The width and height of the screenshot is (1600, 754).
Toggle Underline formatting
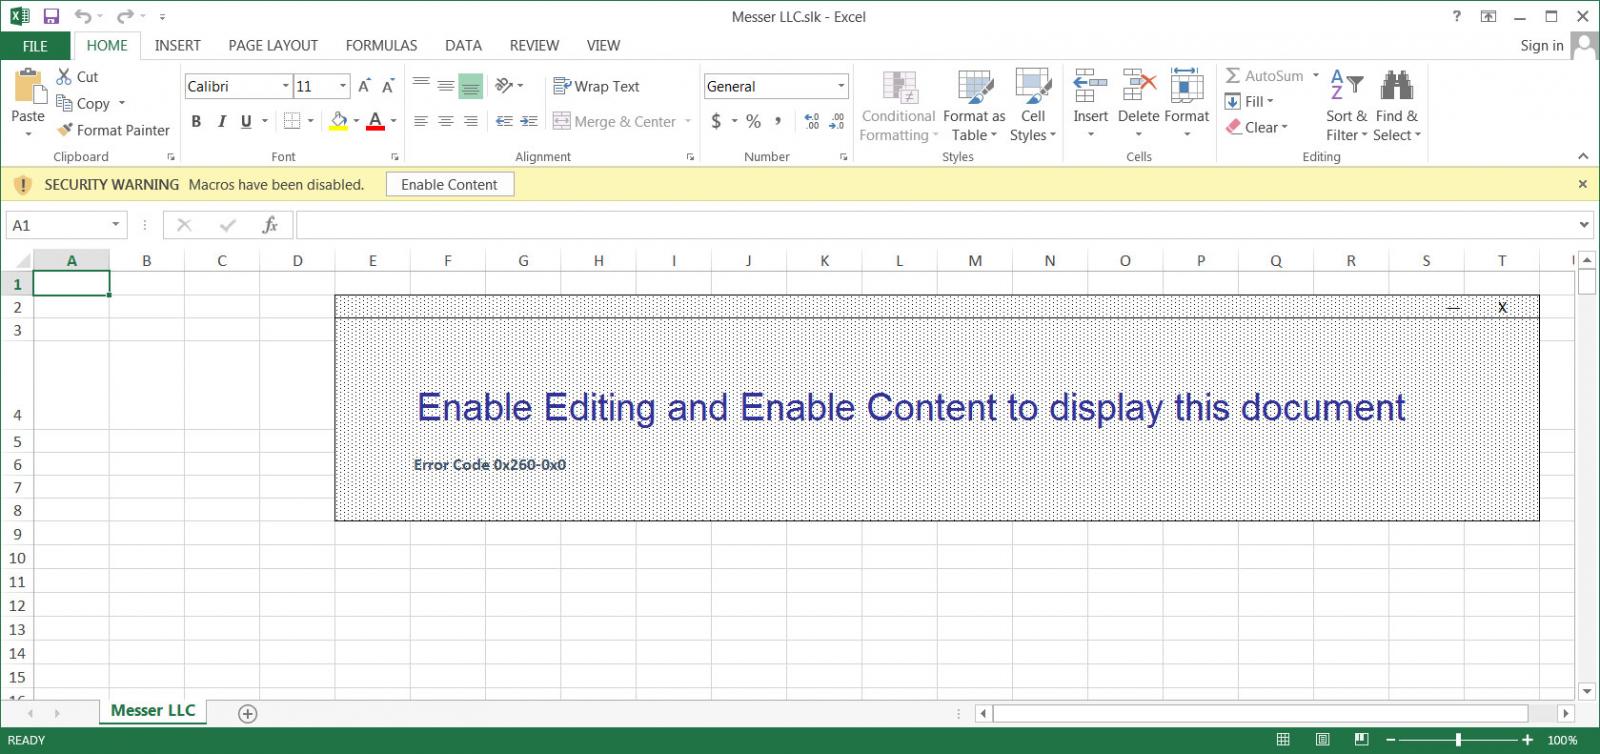(x=246, y=121)
